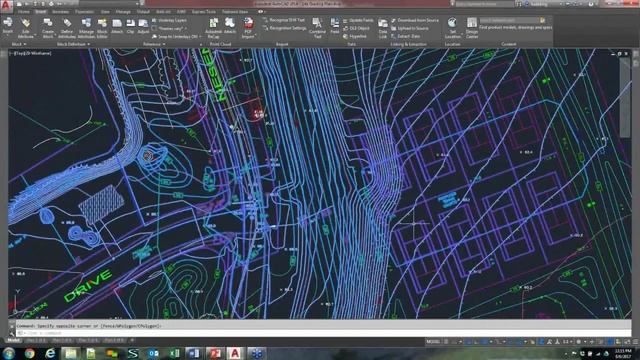Open Chrome from the Windows taskbar
Screen dimensions: 640x360
[x=29, y=353]
